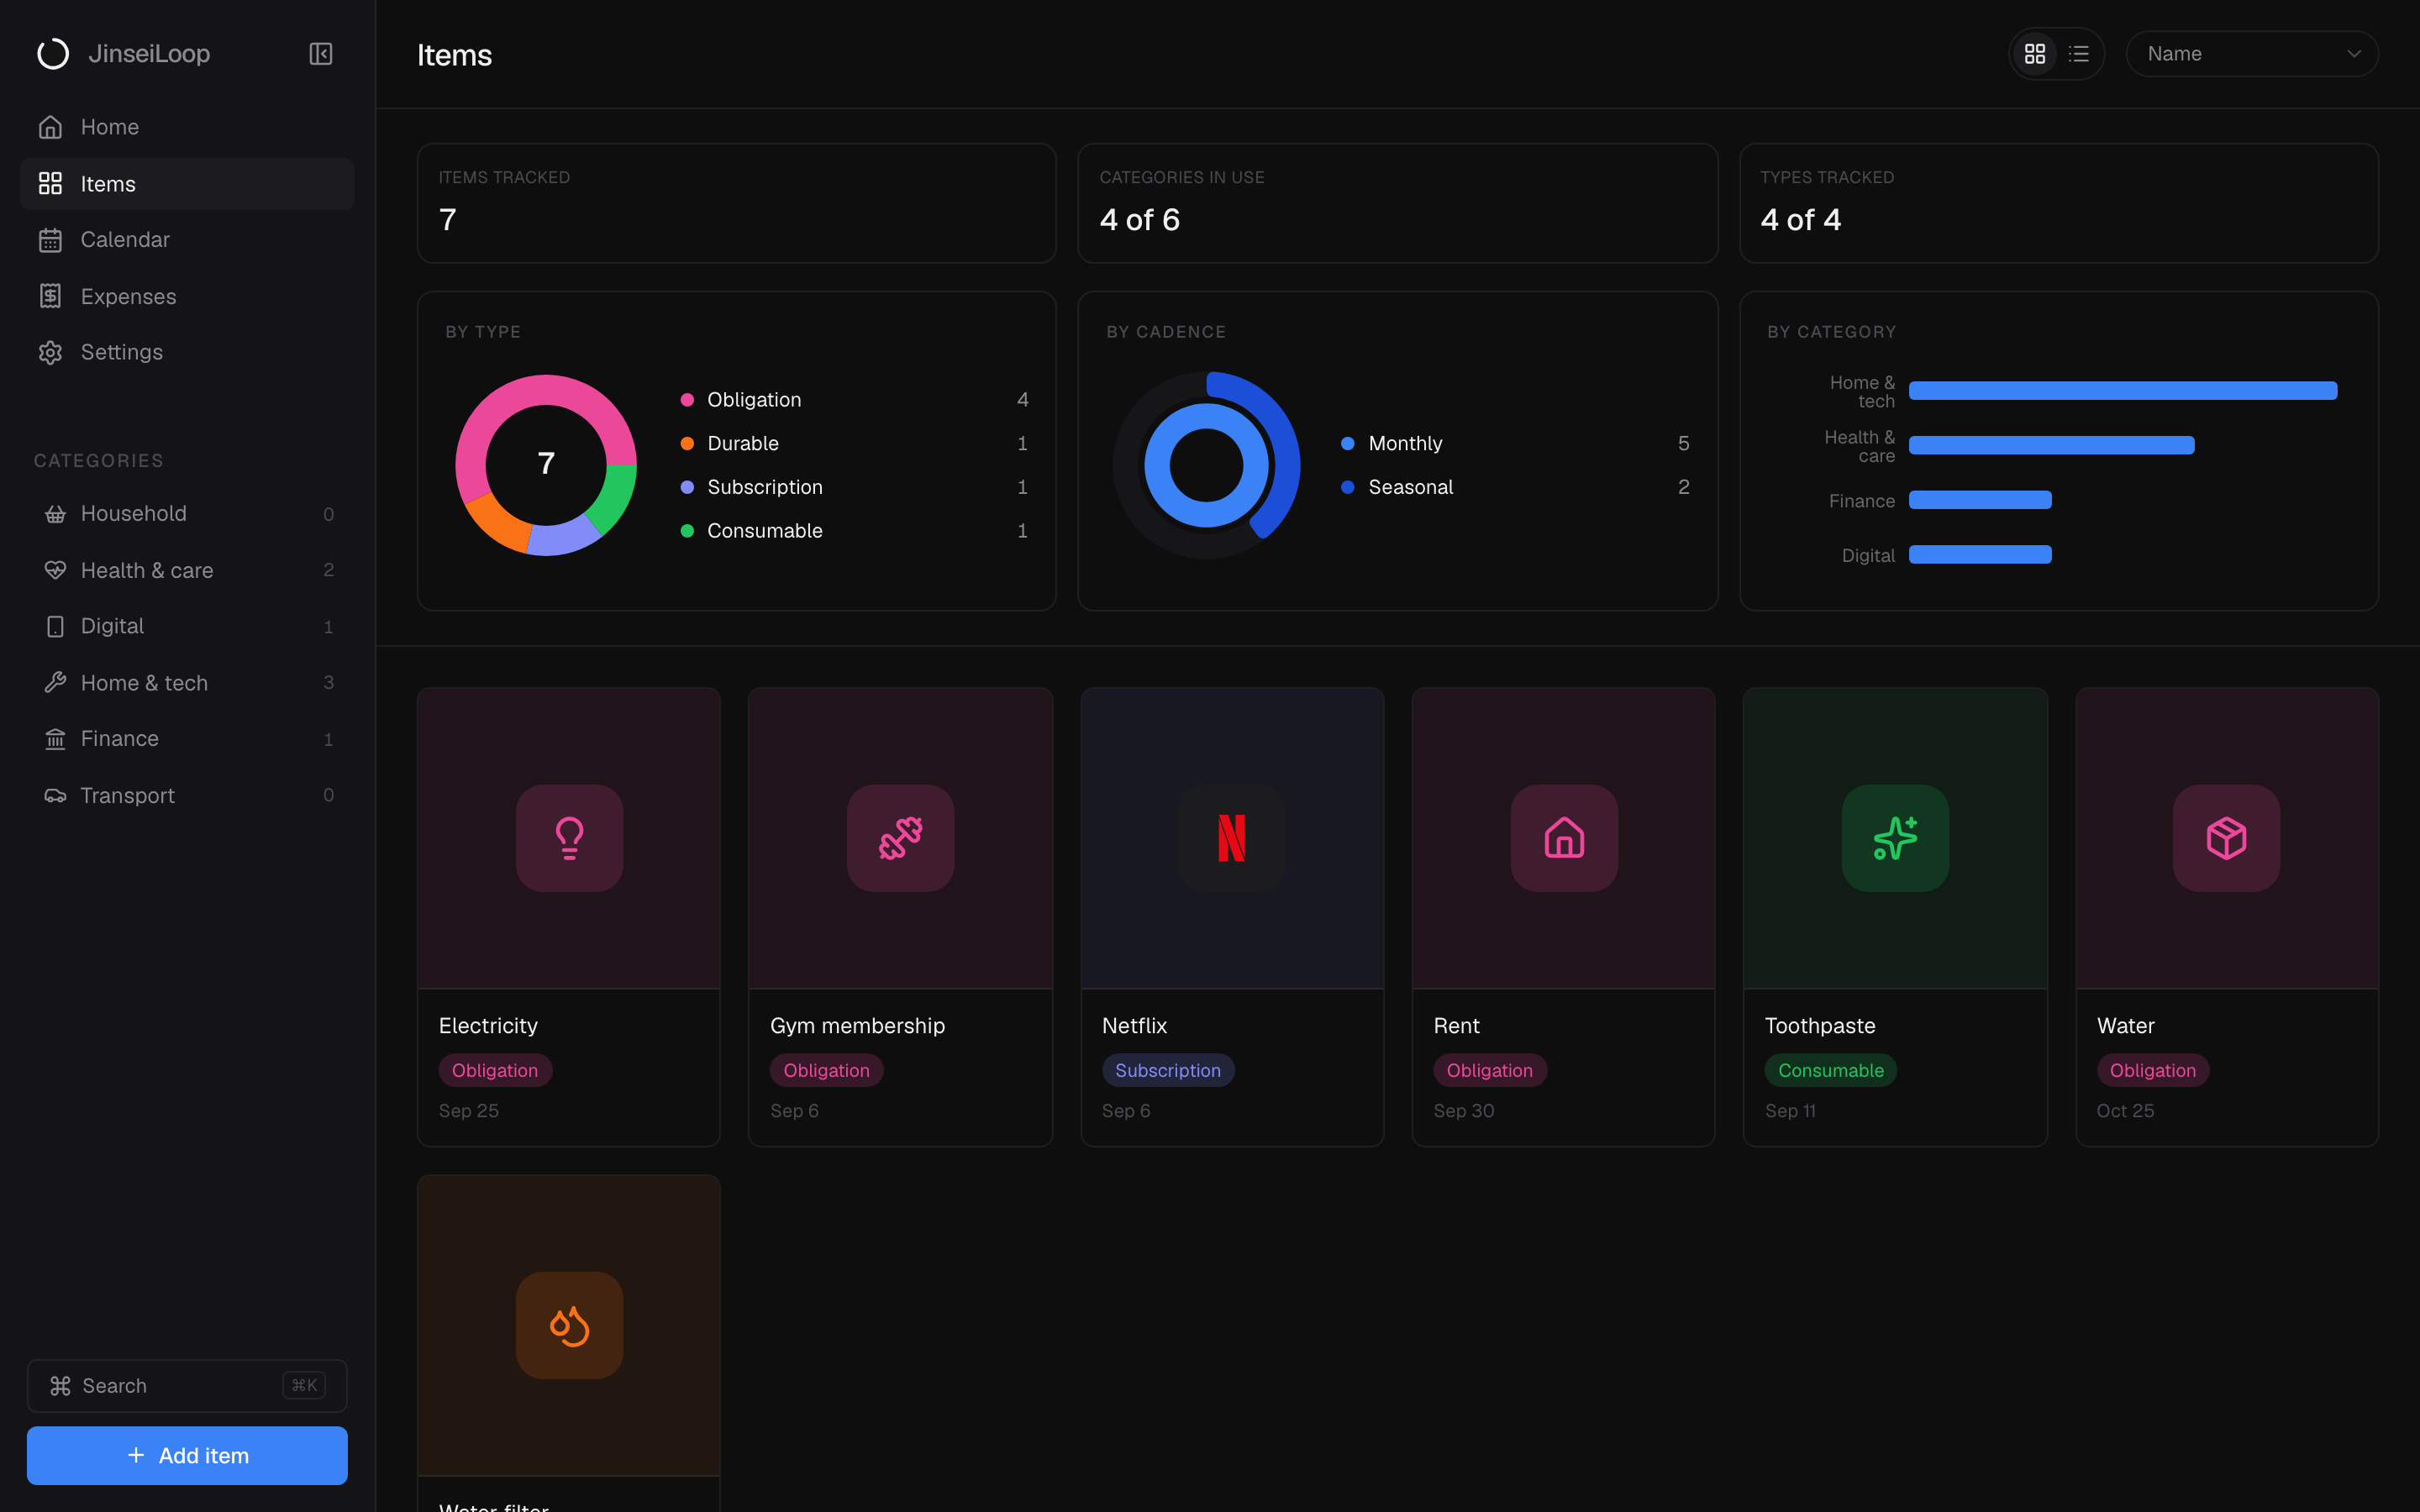Screen dimensions: 2420x1512
Task: Click the Gym membership dumbbell icon
Action: coord(900,838)
